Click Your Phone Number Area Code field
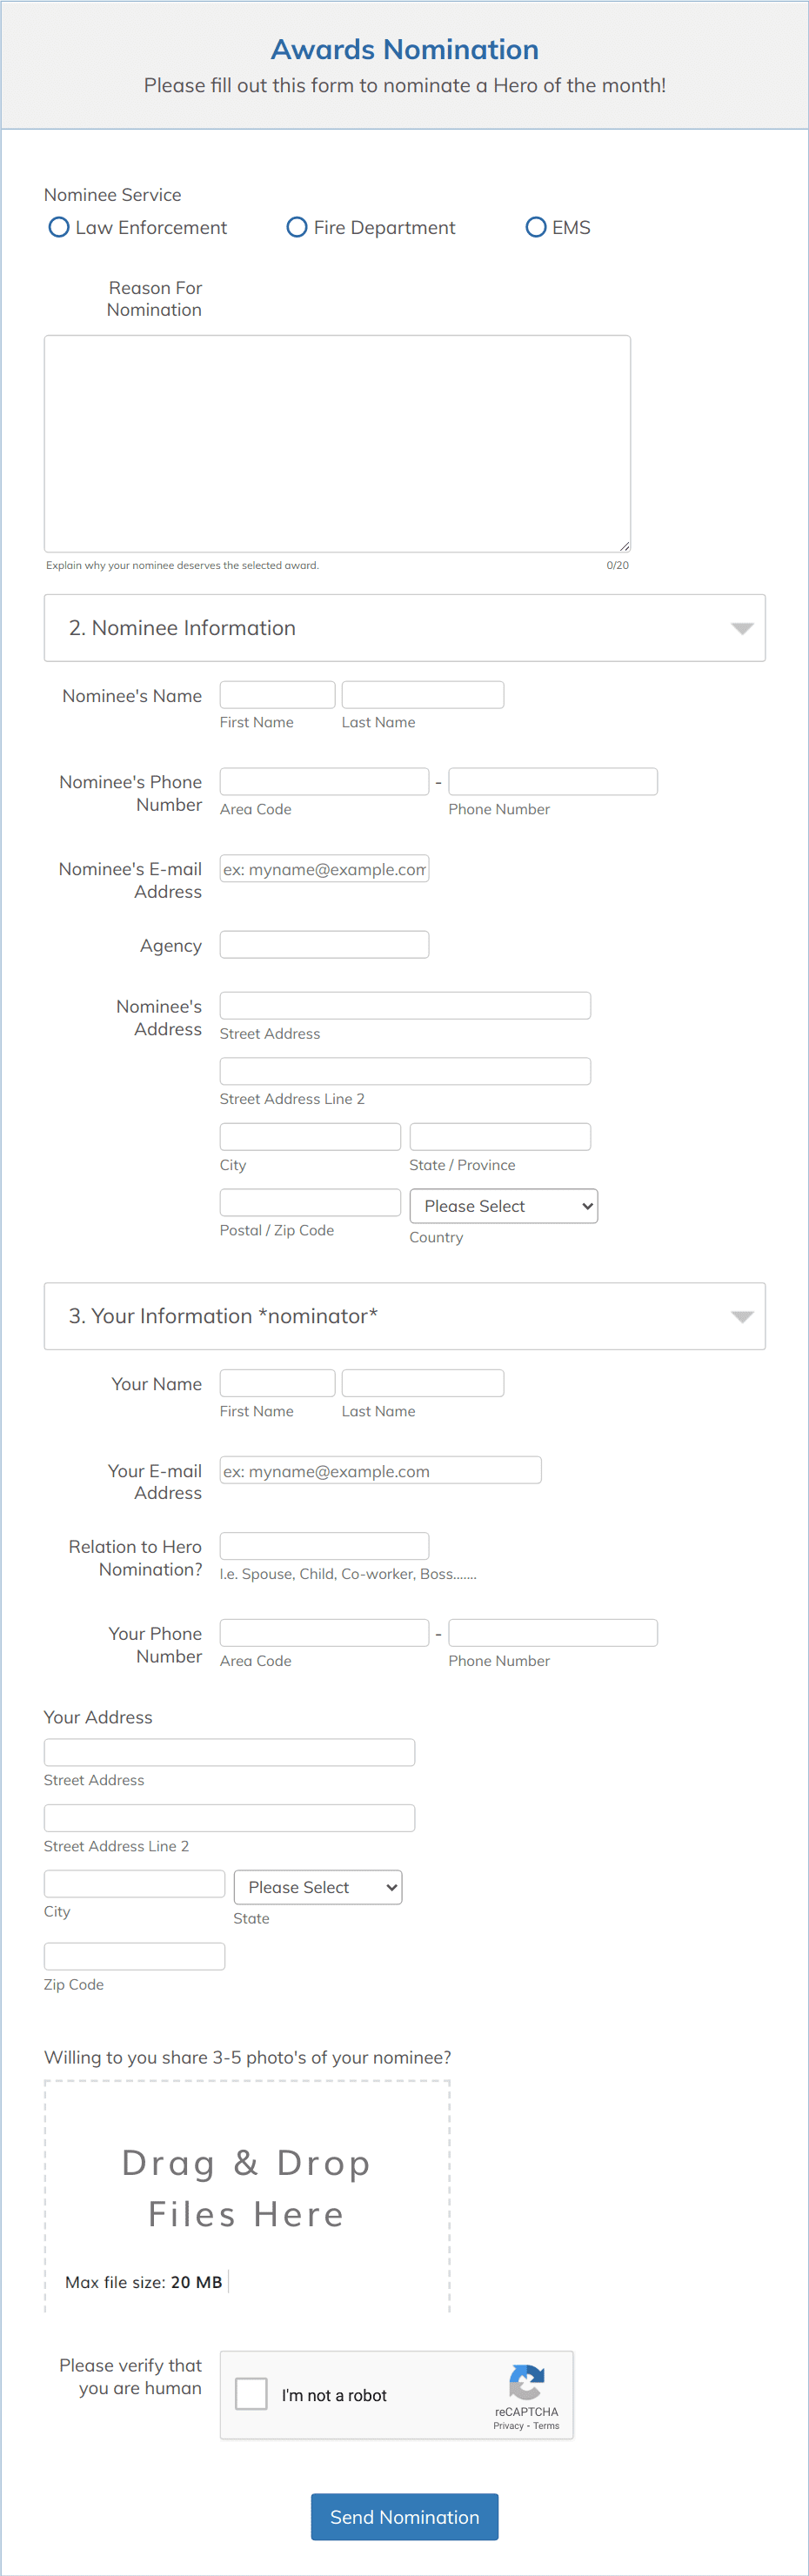This screenshot has height=2576, width=809. click(323, 1632)
